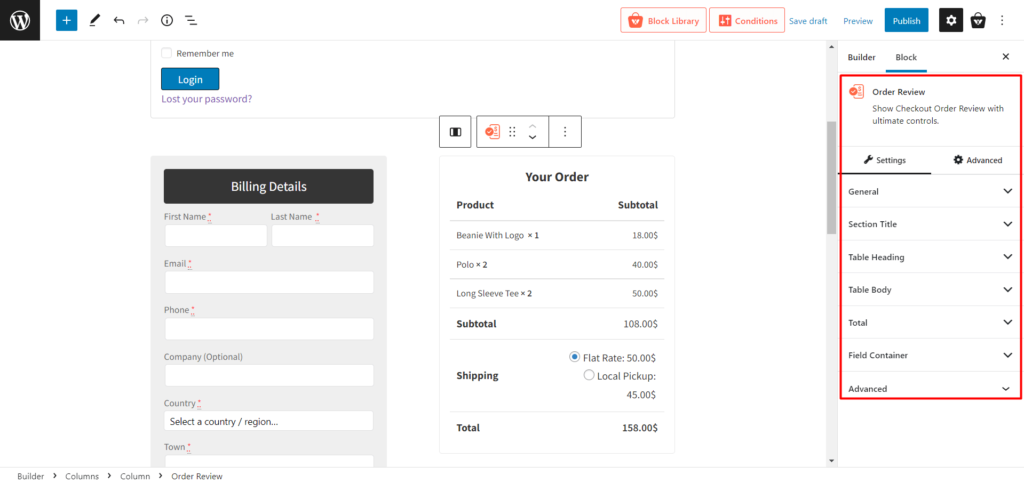The width and height of the screenshot is (1024, 483).
Task: Select the edit pencil tool
Action: coord(94,21)
